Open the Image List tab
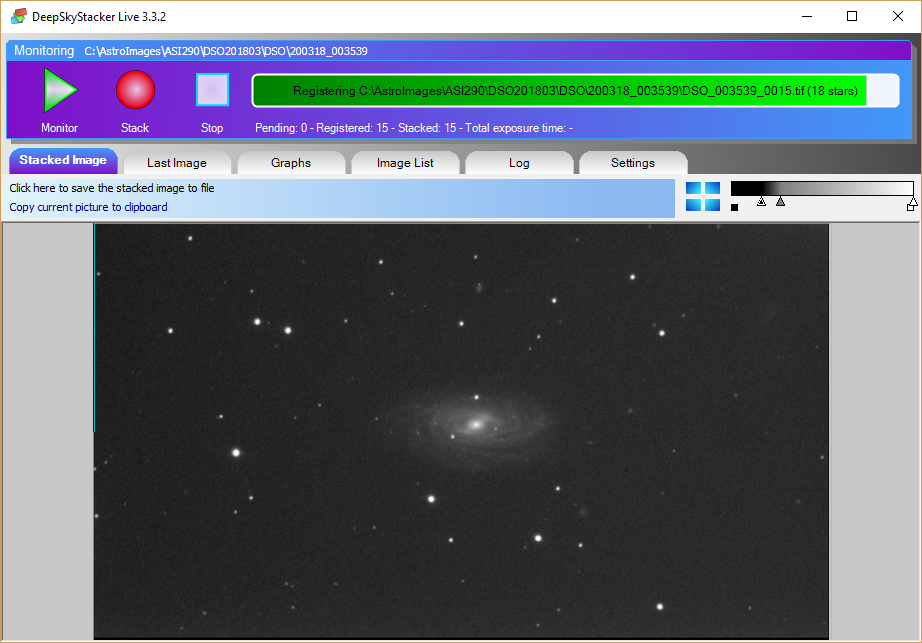 [405, 163]
